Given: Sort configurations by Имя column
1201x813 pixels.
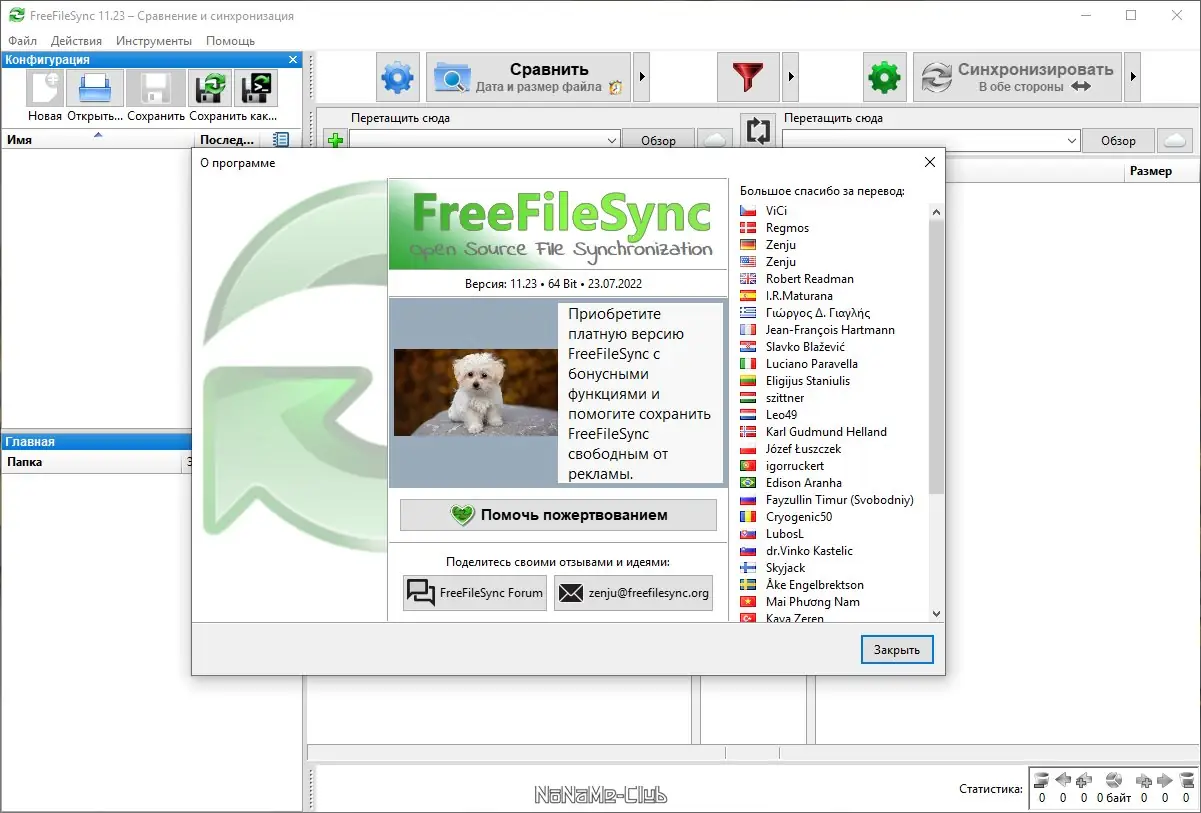Looking at the screenshot, I should click(97, 140).
